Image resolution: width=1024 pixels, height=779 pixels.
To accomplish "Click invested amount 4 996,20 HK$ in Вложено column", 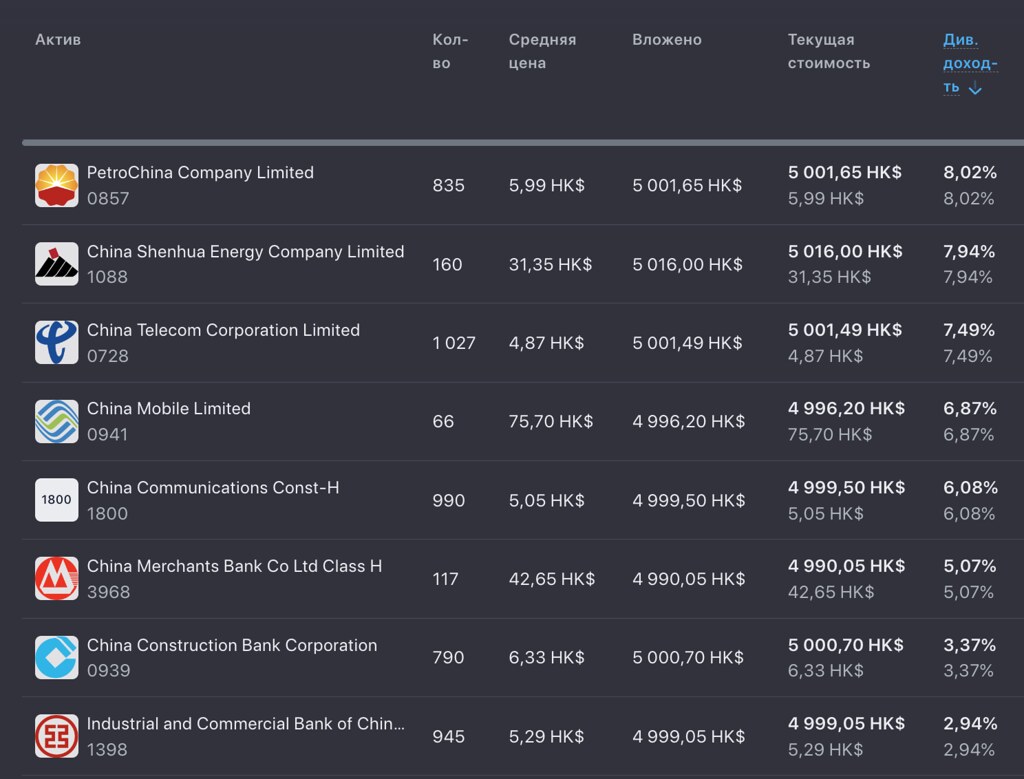I will pos(688,422).
